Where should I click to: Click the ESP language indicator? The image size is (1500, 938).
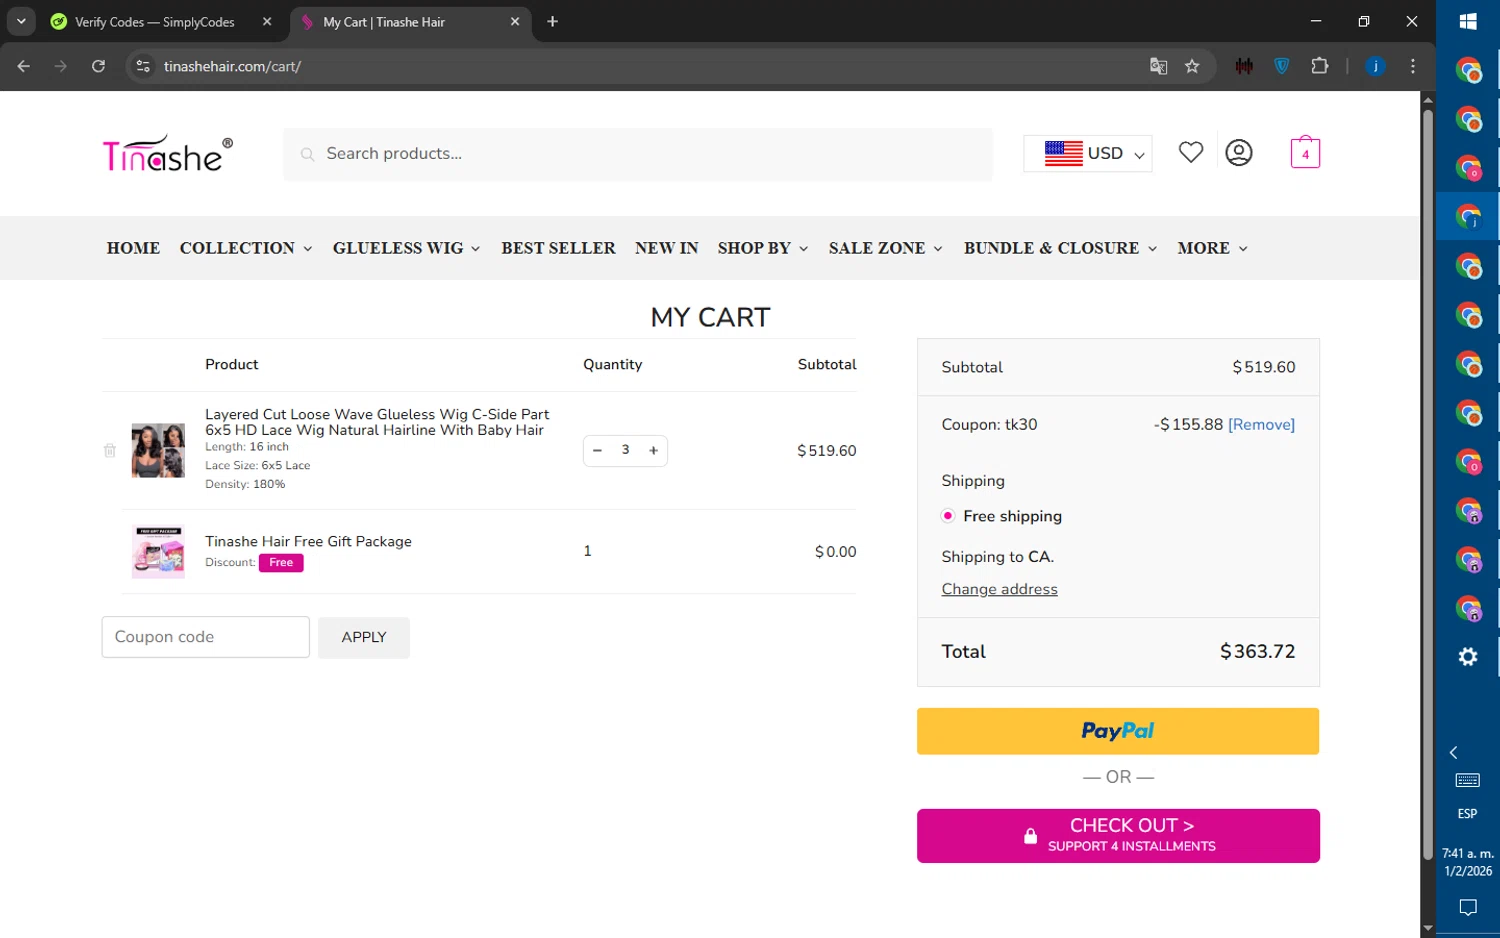1467,814
